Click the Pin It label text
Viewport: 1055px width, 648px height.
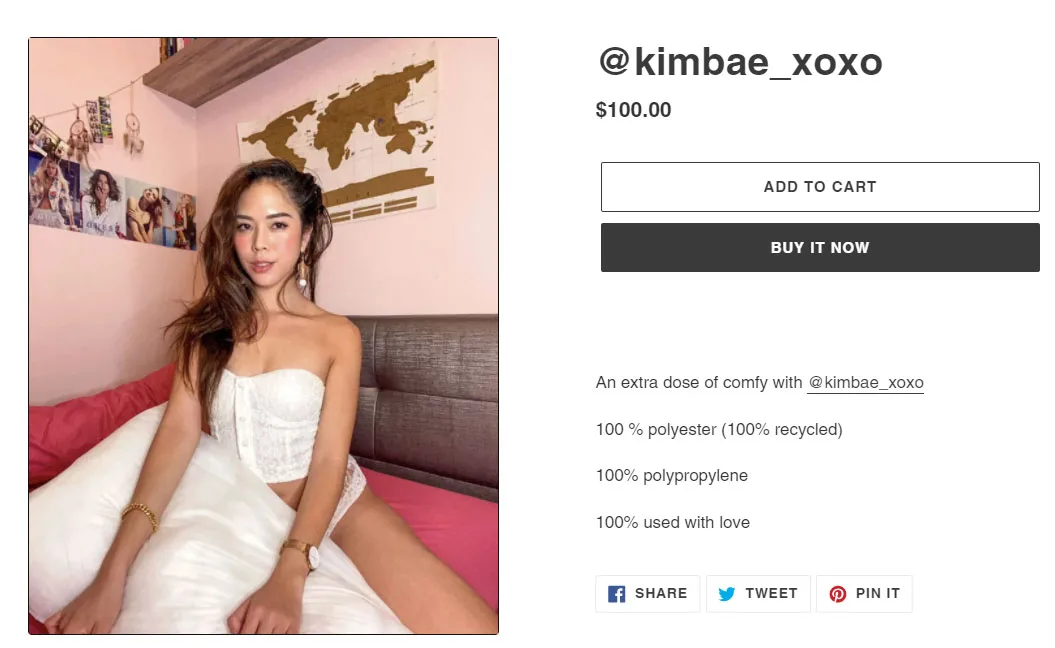[878, 594]
